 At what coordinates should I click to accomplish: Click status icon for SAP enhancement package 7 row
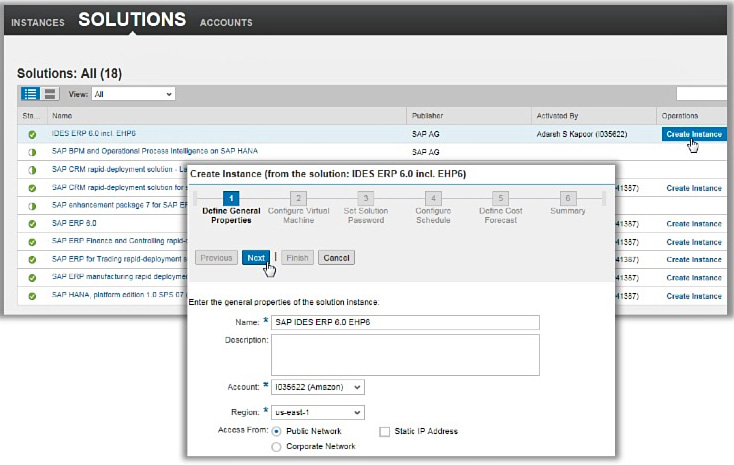pos(32,206)
